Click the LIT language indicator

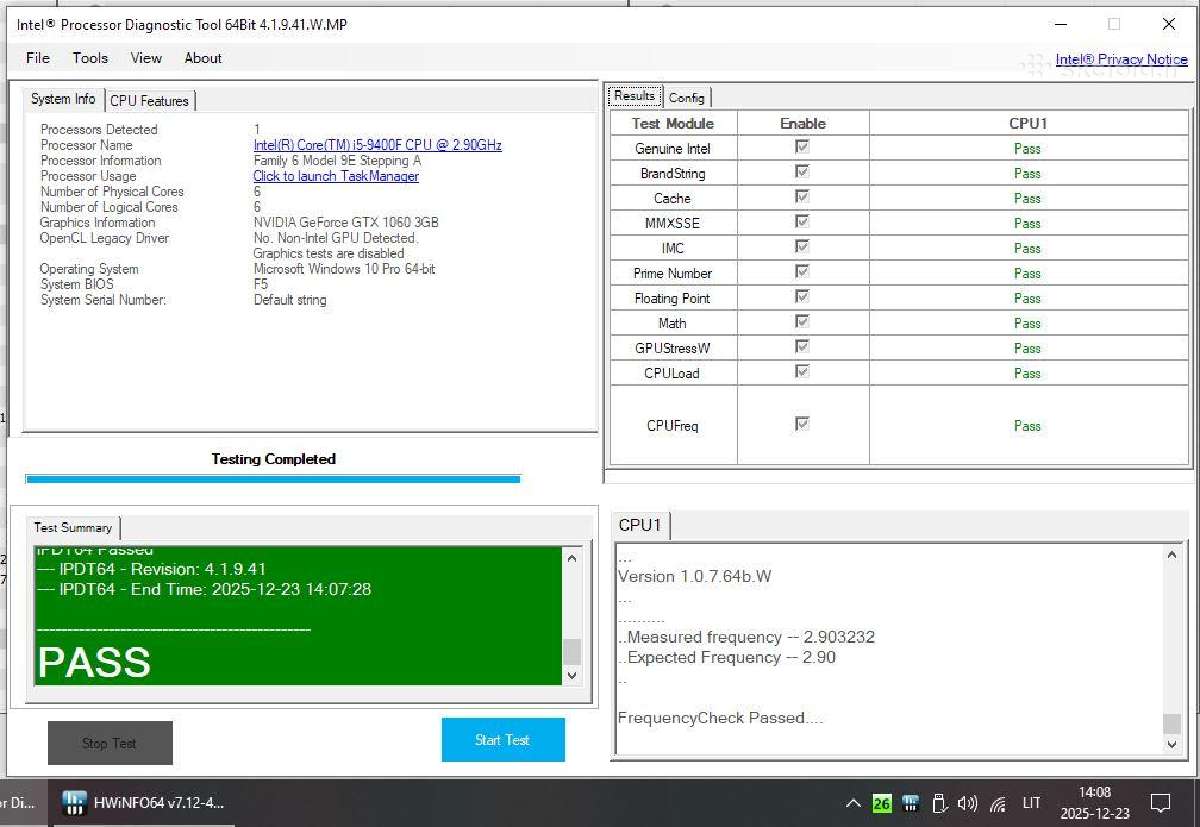[x=1032, y=803]
